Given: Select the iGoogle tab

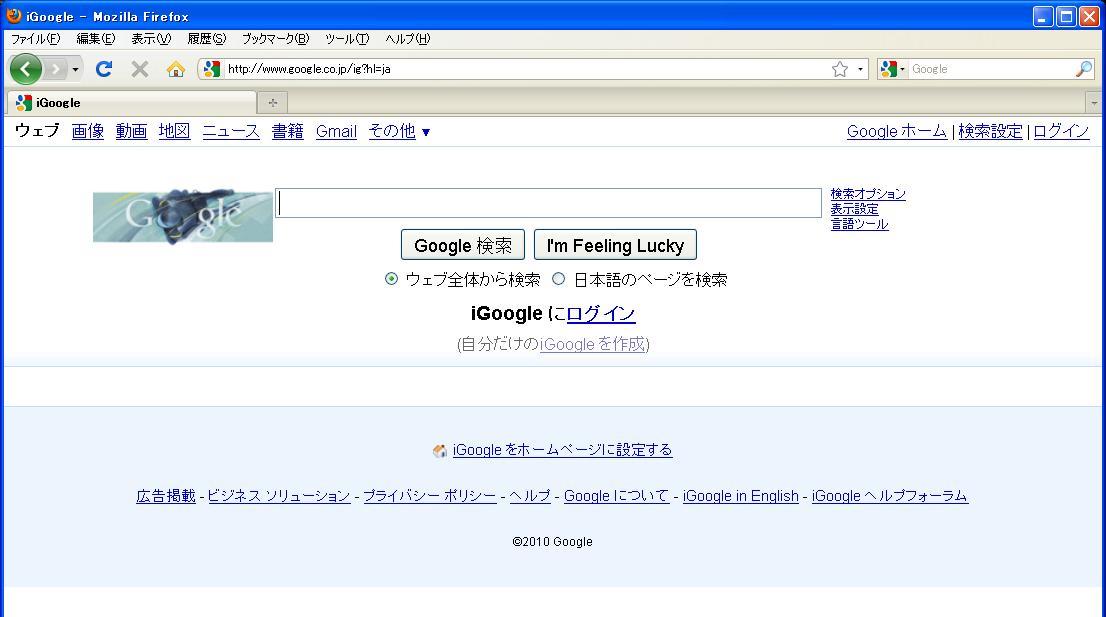Looking at the screenshot, I should tap(132, 103).
